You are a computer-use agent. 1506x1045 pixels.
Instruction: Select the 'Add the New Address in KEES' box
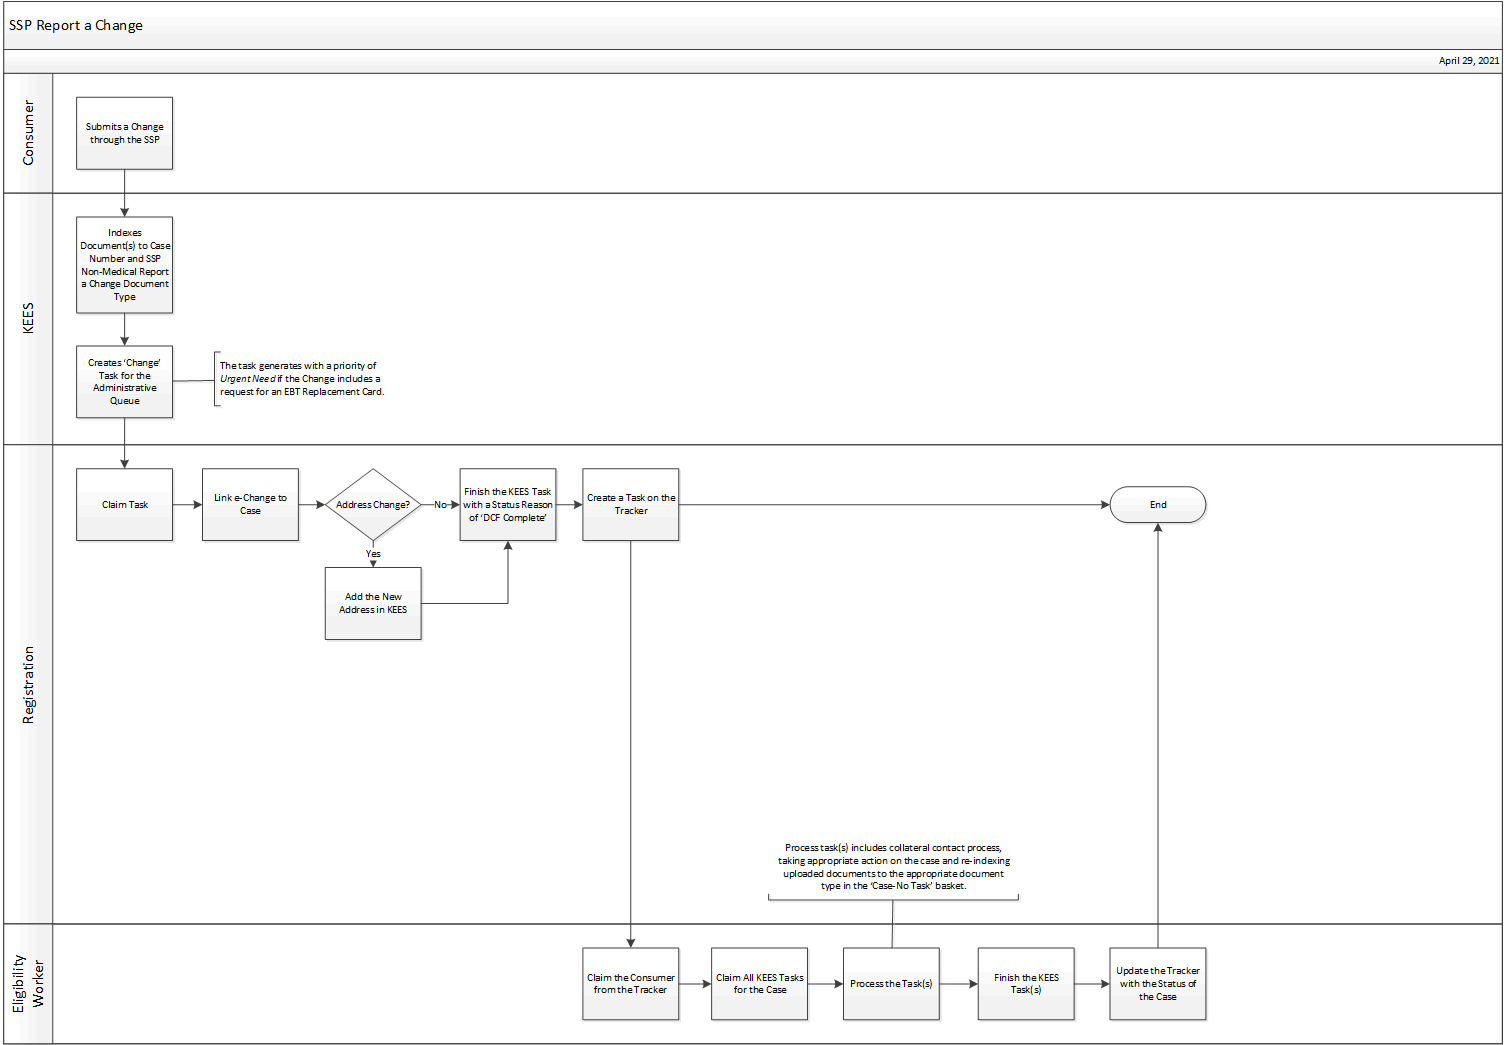(373, 603)
